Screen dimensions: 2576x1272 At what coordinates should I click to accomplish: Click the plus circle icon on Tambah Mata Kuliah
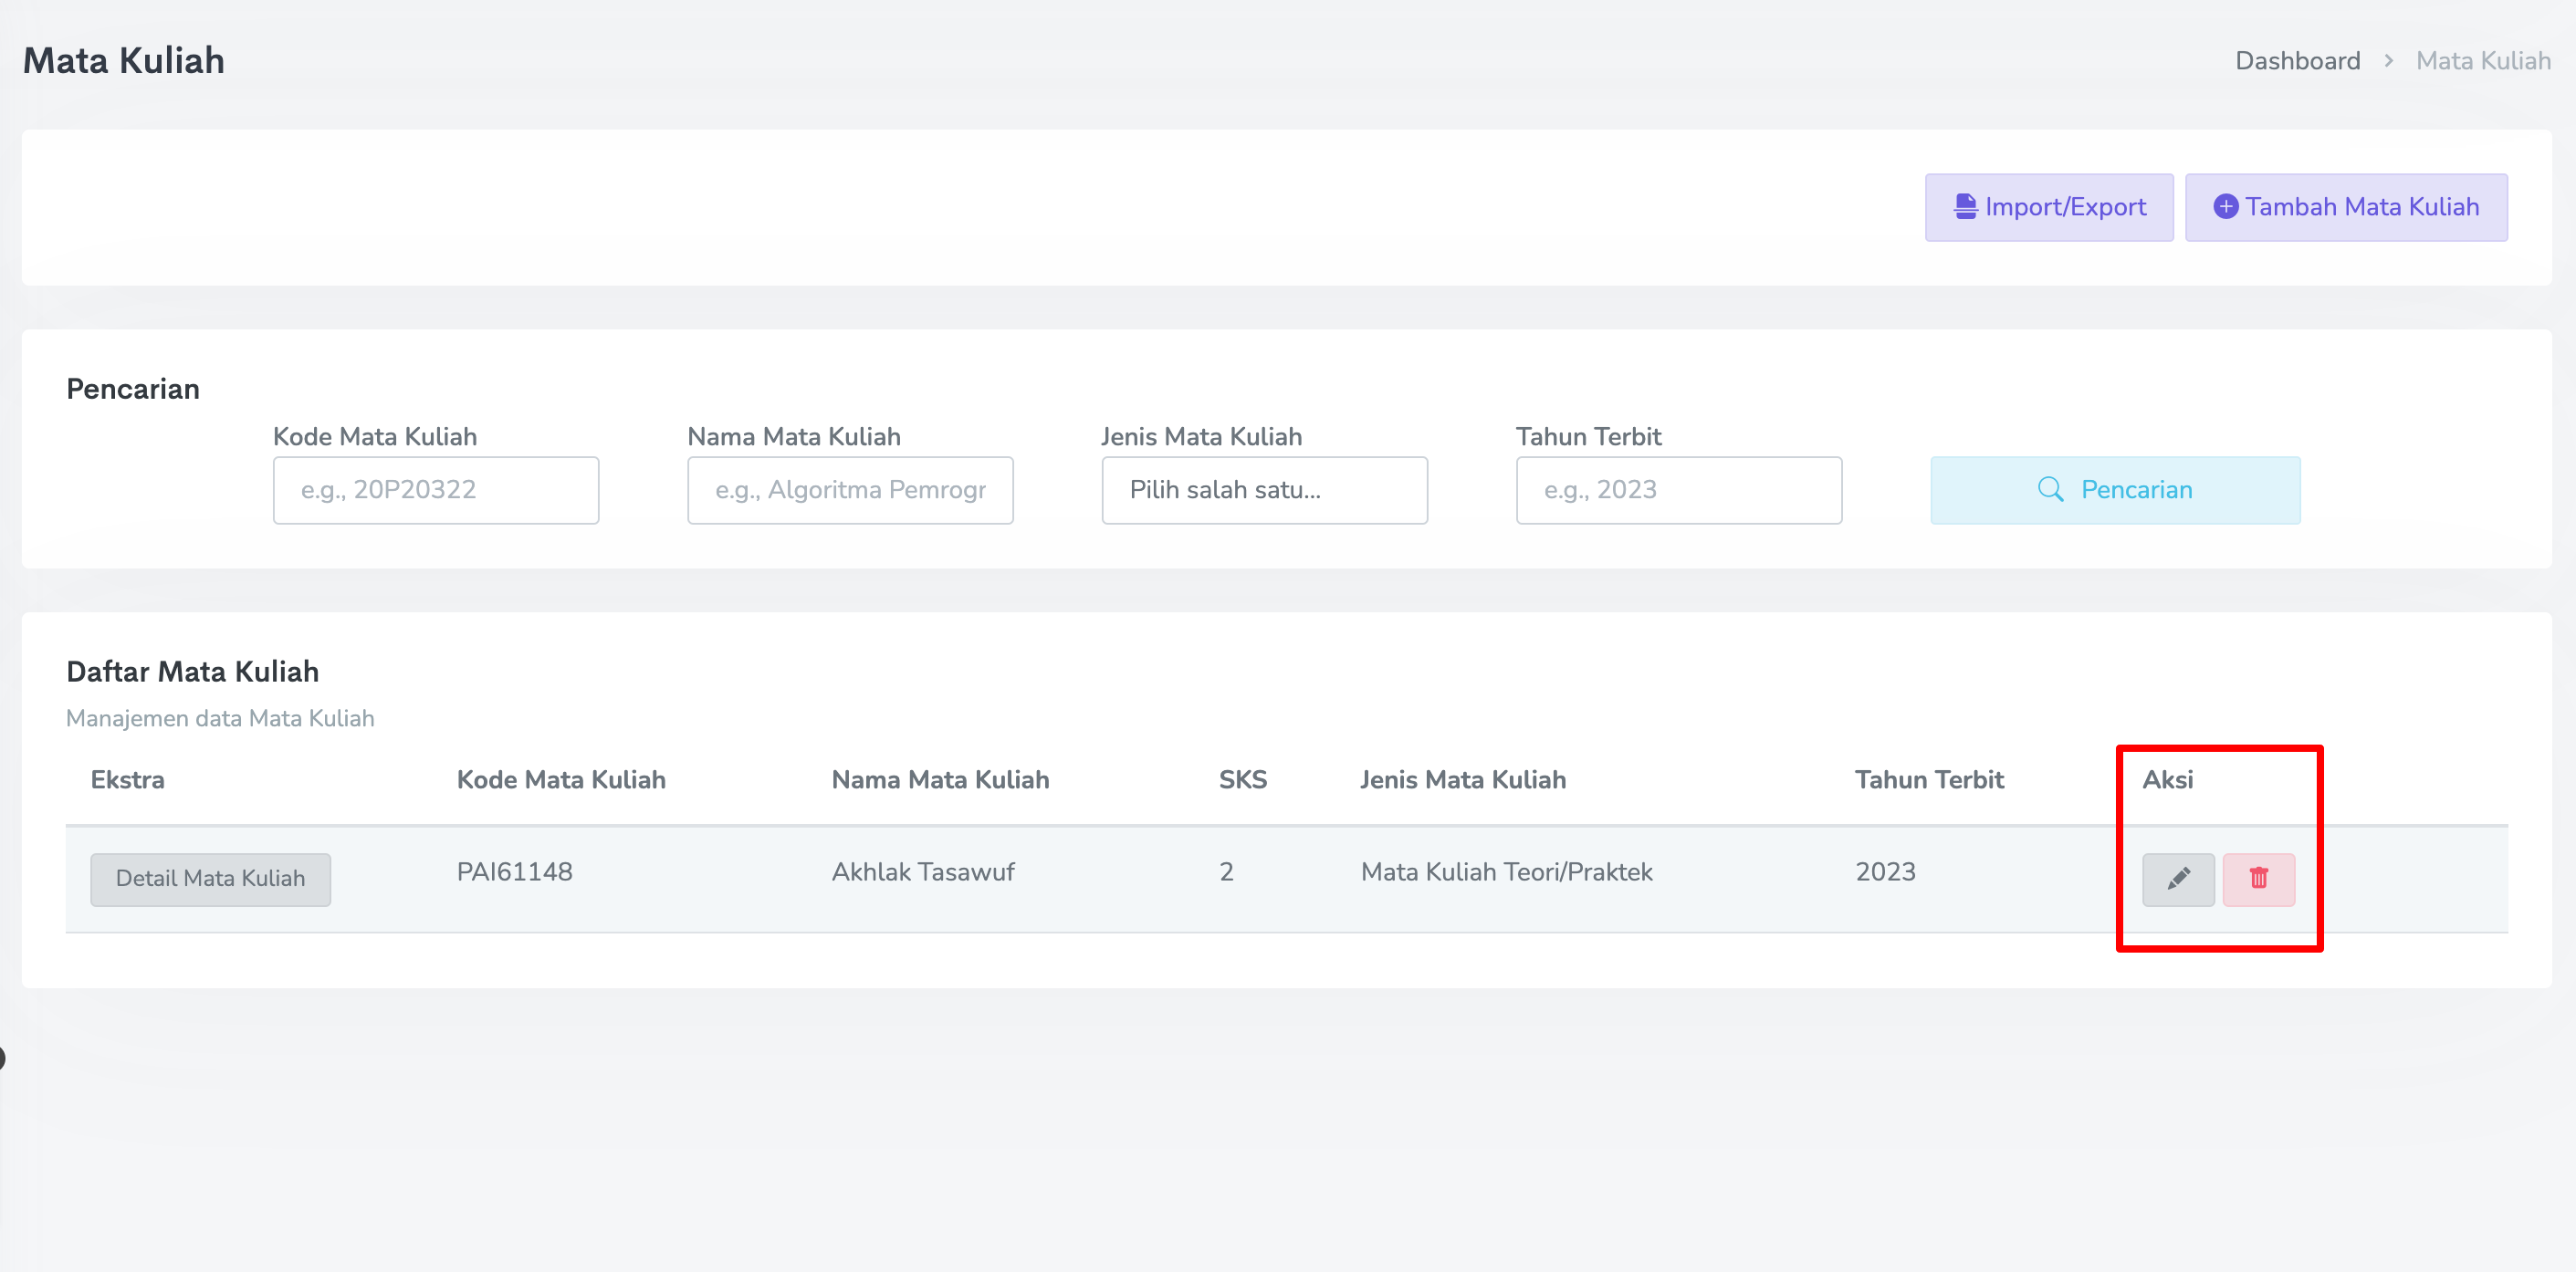[x=2225, y=207]
